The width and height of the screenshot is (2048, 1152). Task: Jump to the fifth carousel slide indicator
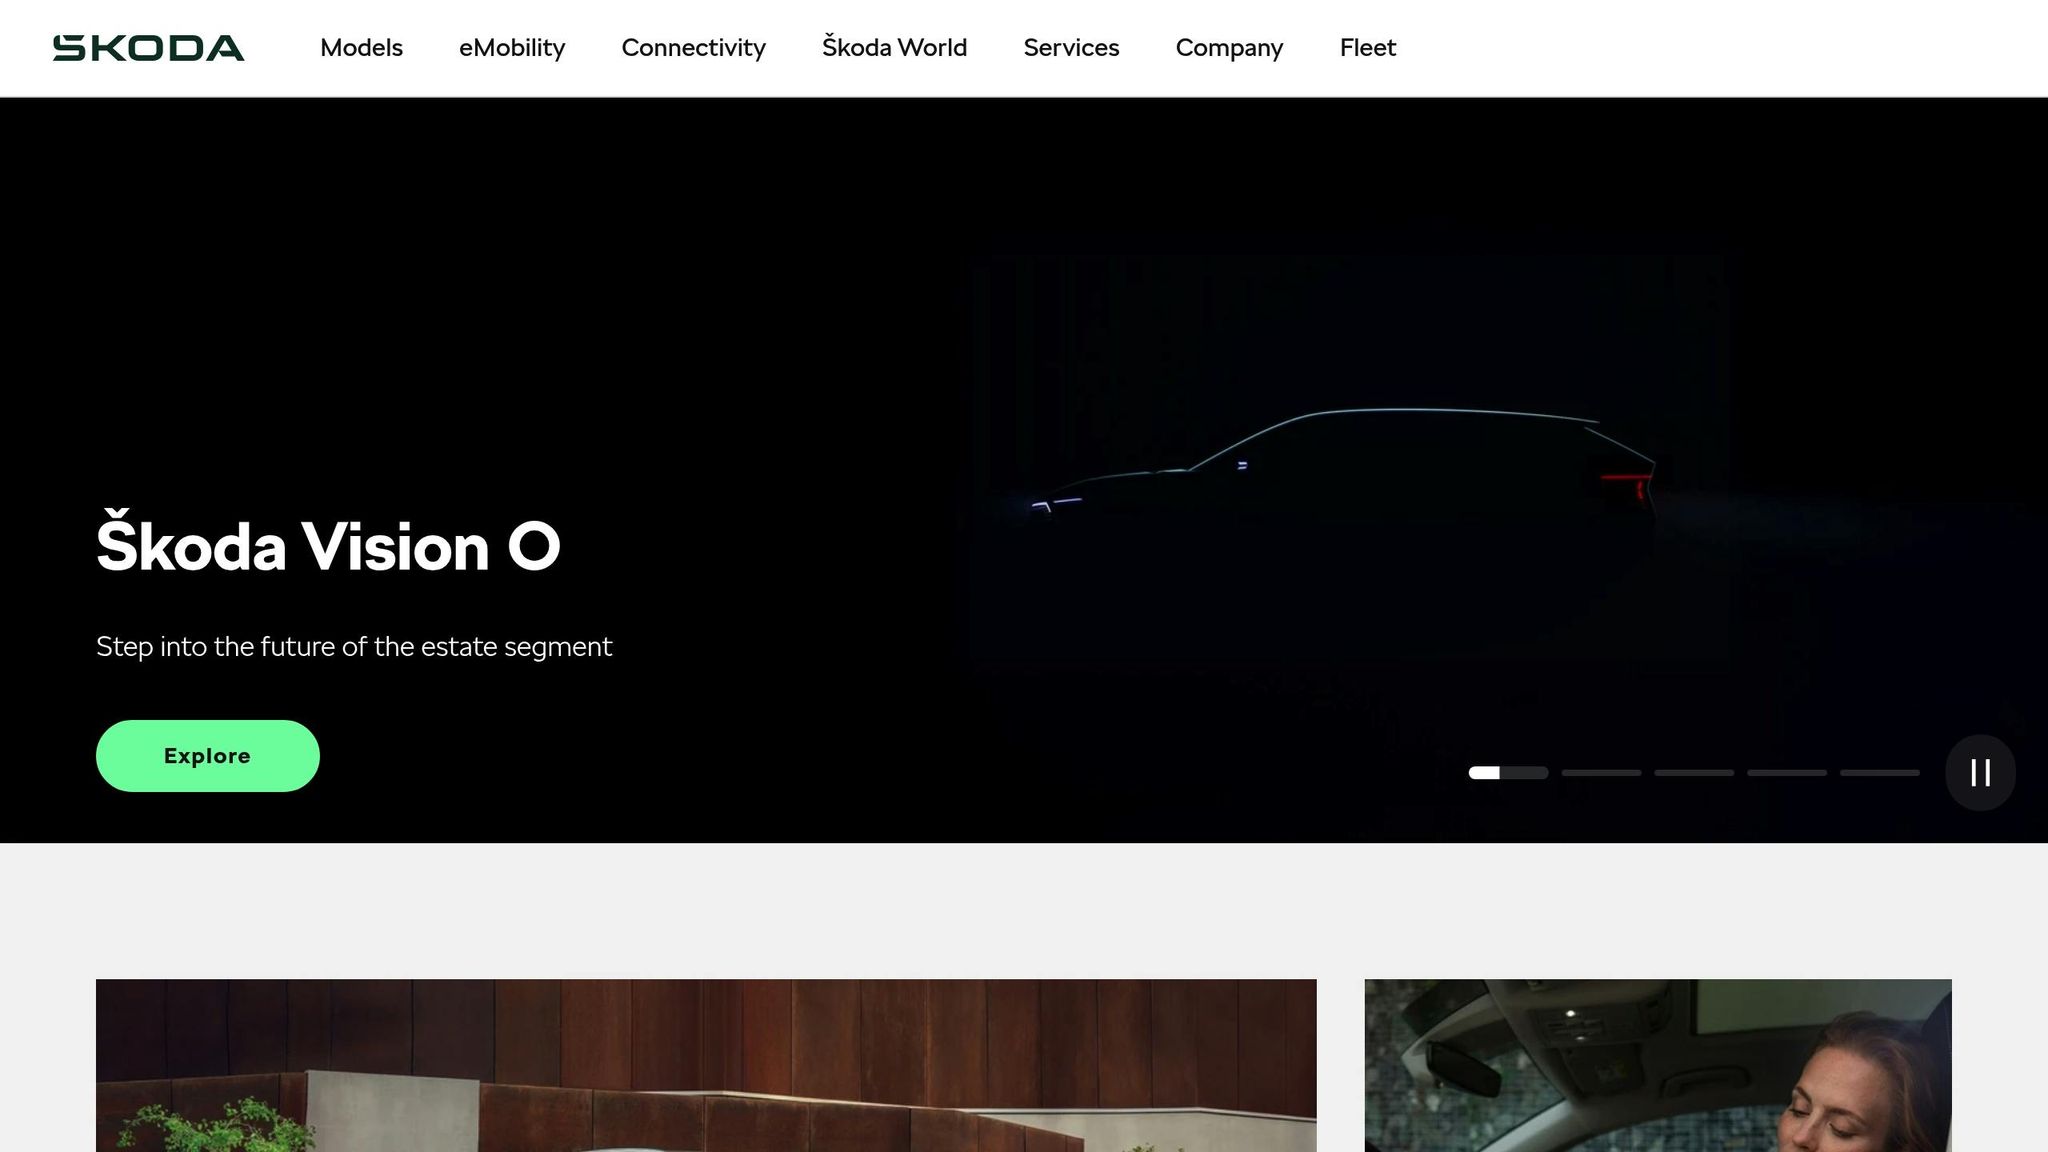pos(1880,773)
